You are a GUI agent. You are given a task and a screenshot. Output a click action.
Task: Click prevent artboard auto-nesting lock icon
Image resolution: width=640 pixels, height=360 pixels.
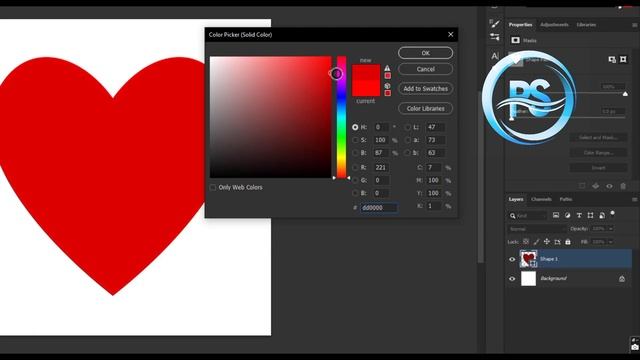(x=557, y=242)
